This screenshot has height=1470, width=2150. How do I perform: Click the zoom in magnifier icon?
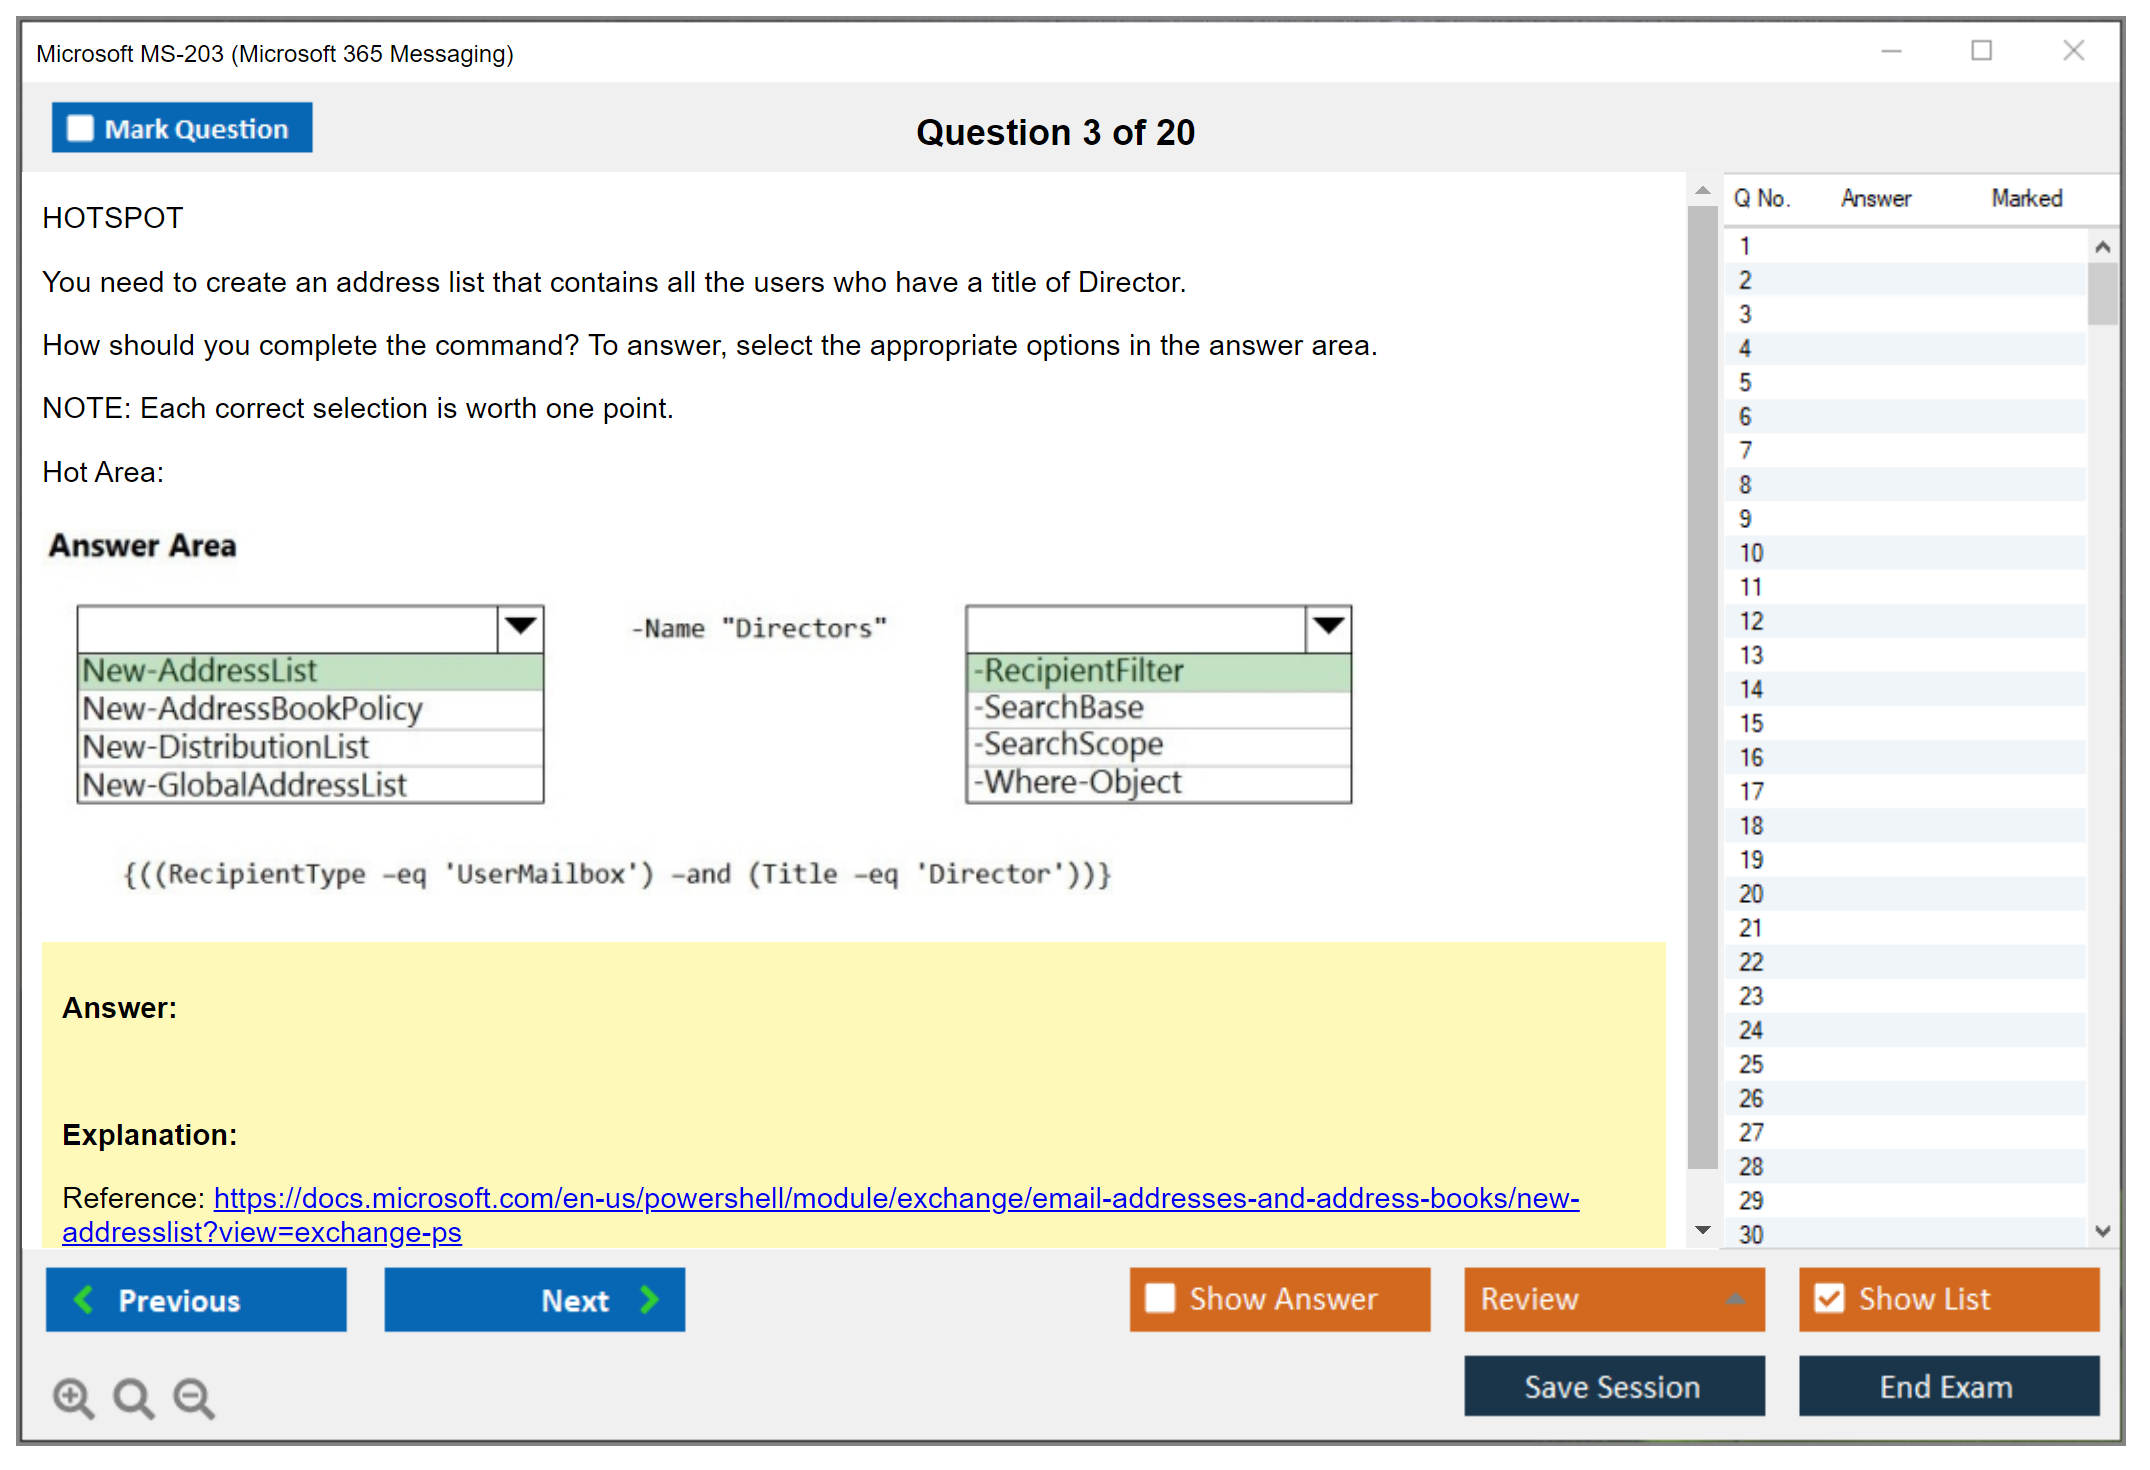73,1398
